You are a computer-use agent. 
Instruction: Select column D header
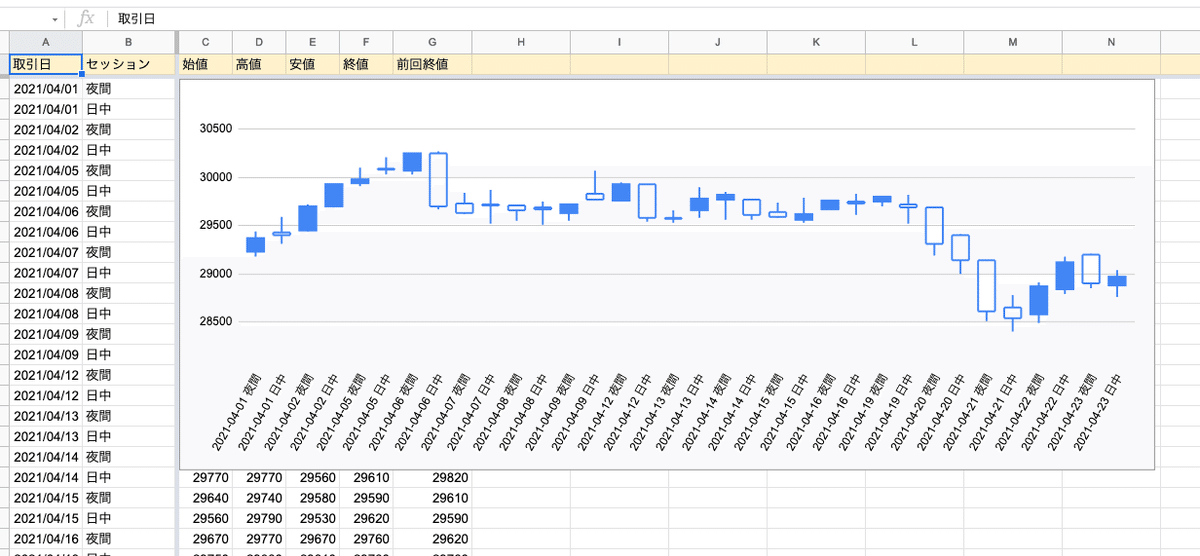tap(259, 42)
